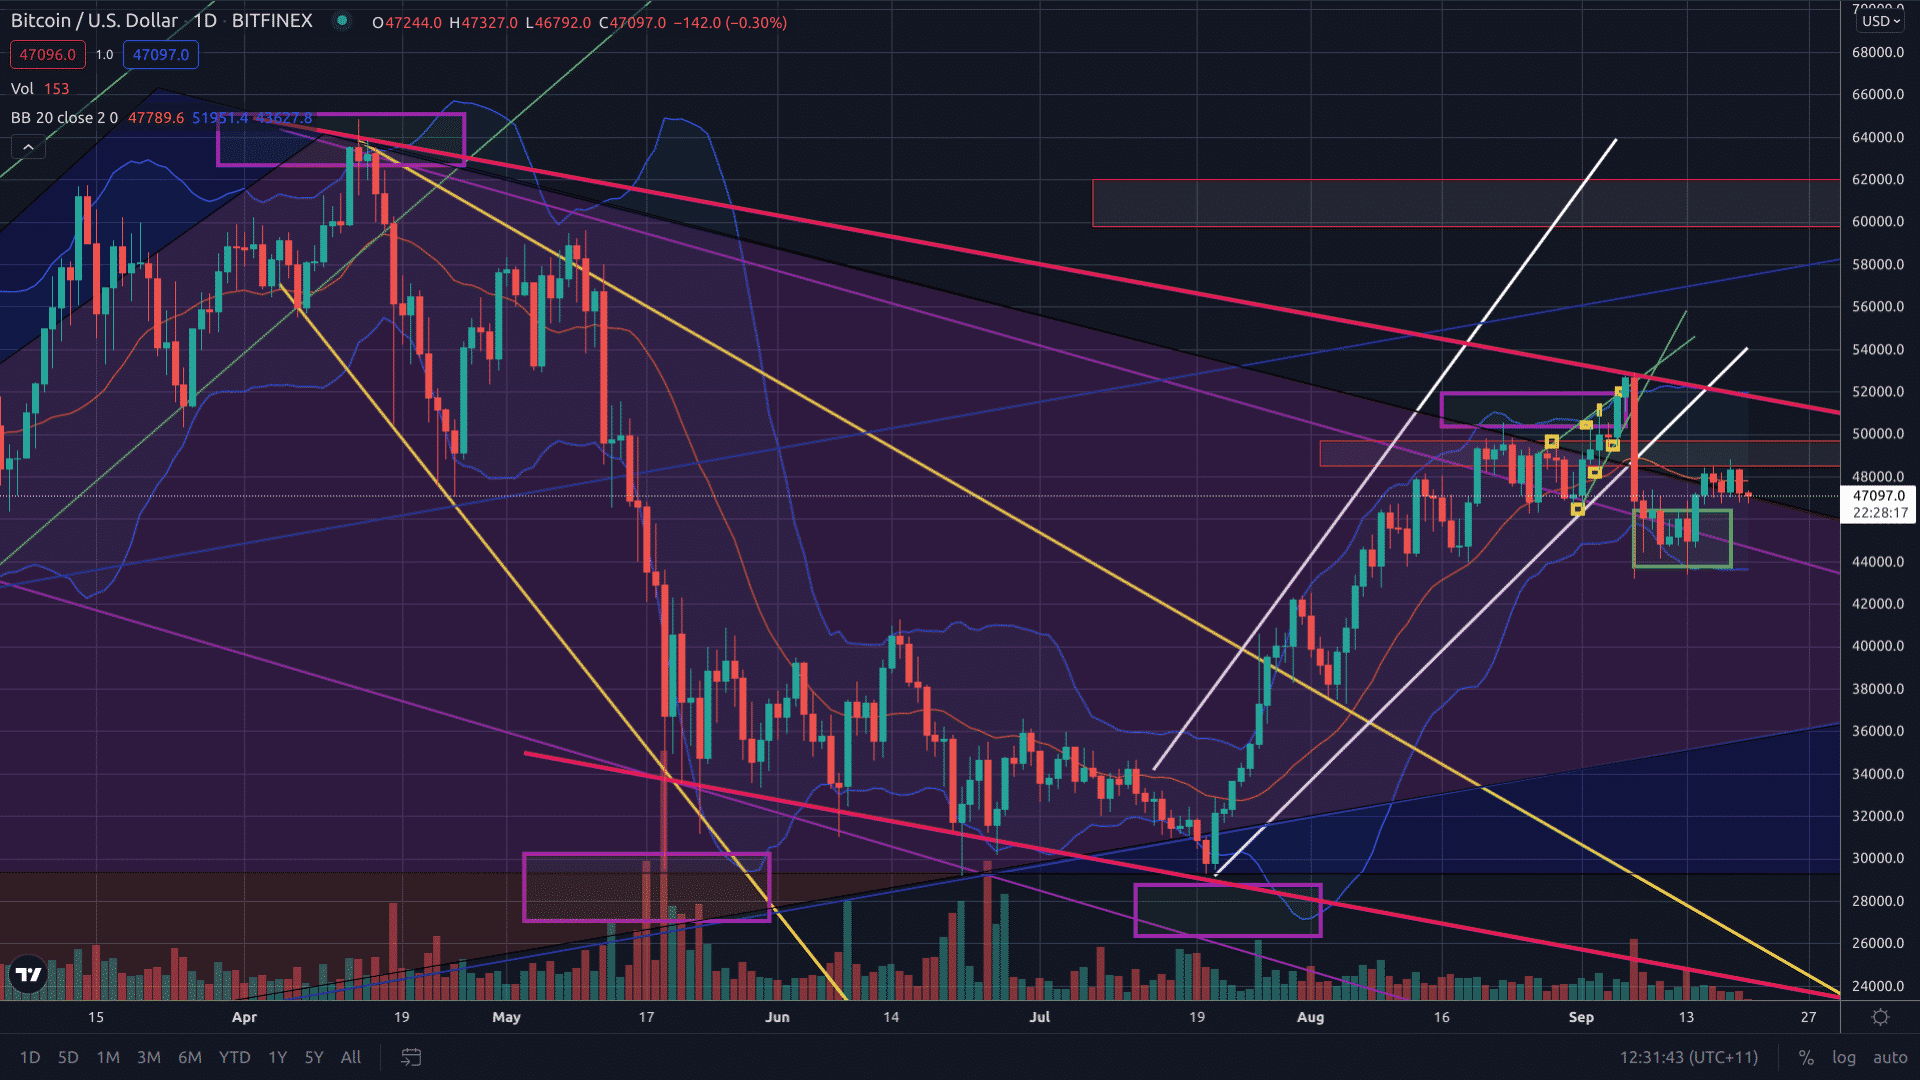Select the 1M time range
This screenshot has width=1920, height=1080.
[x=108, y=1057]
